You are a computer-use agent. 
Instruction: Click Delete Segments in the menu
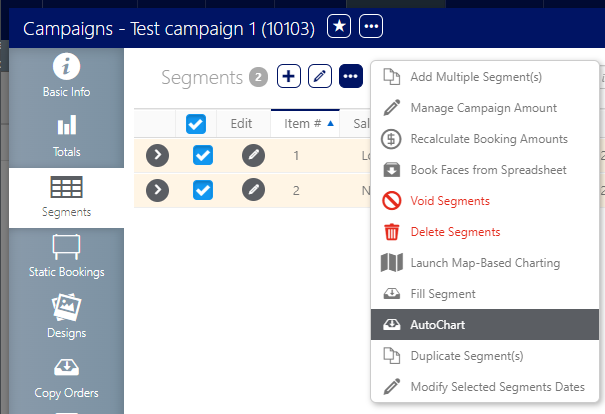[455, 232]
